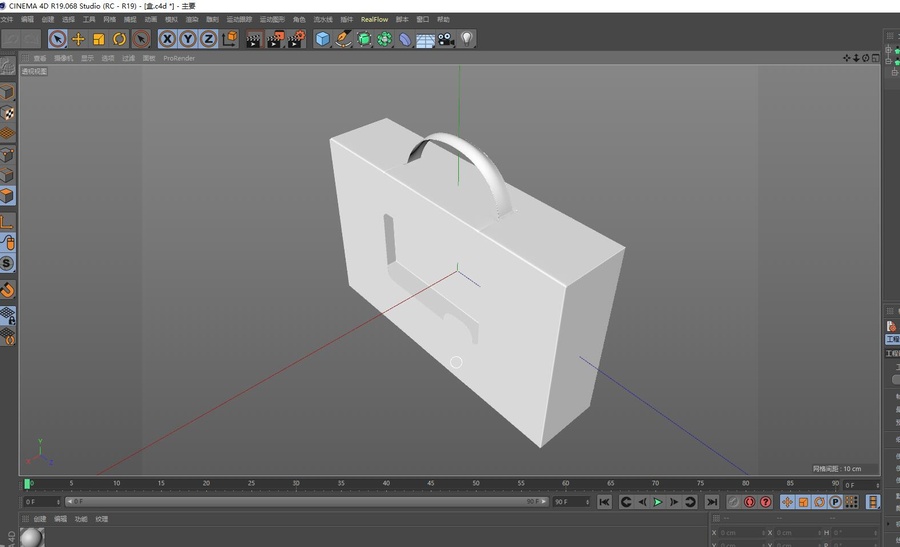
Task: Add a Camera object
Action: coord(446,39)
